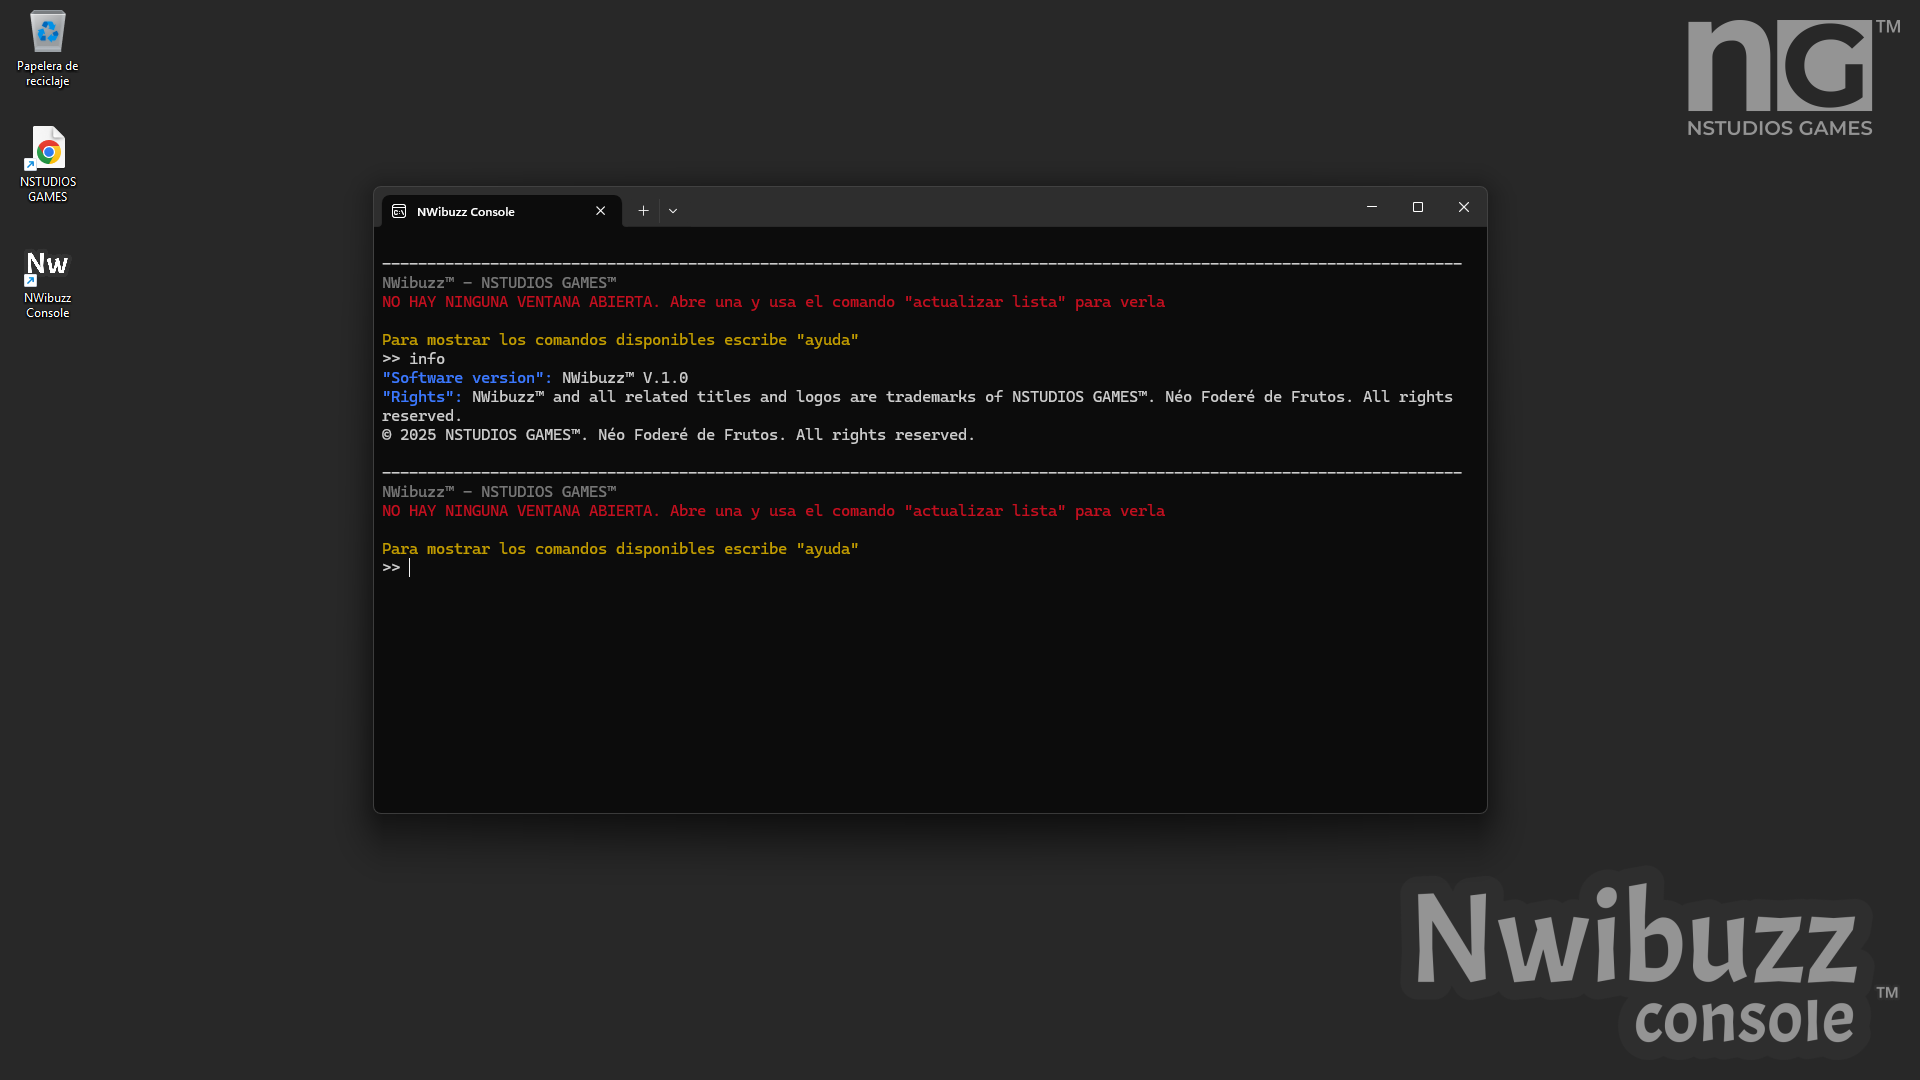This screenshot has height=1080, width=1920.
Task: Open the Papelera de reciclaje desktop icon
Action: point(47,48)
